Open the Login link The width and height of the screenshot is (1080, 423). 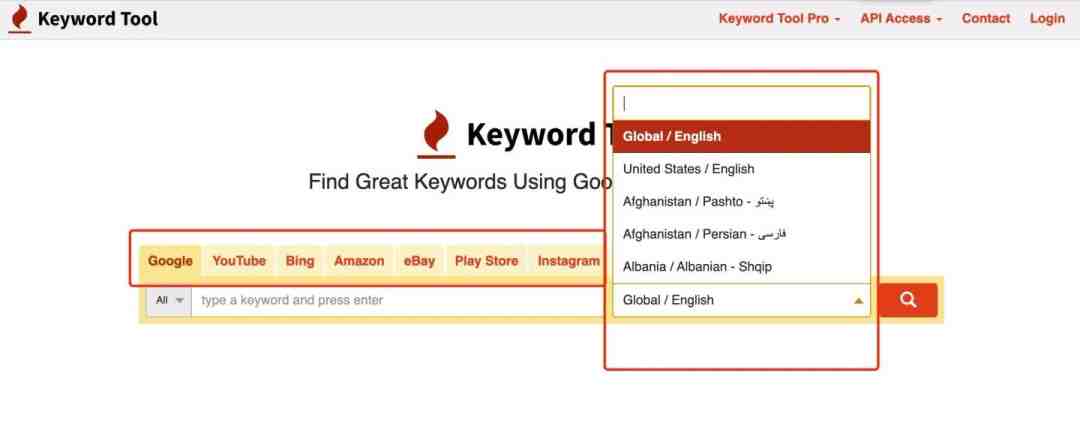coord(1047,19)
